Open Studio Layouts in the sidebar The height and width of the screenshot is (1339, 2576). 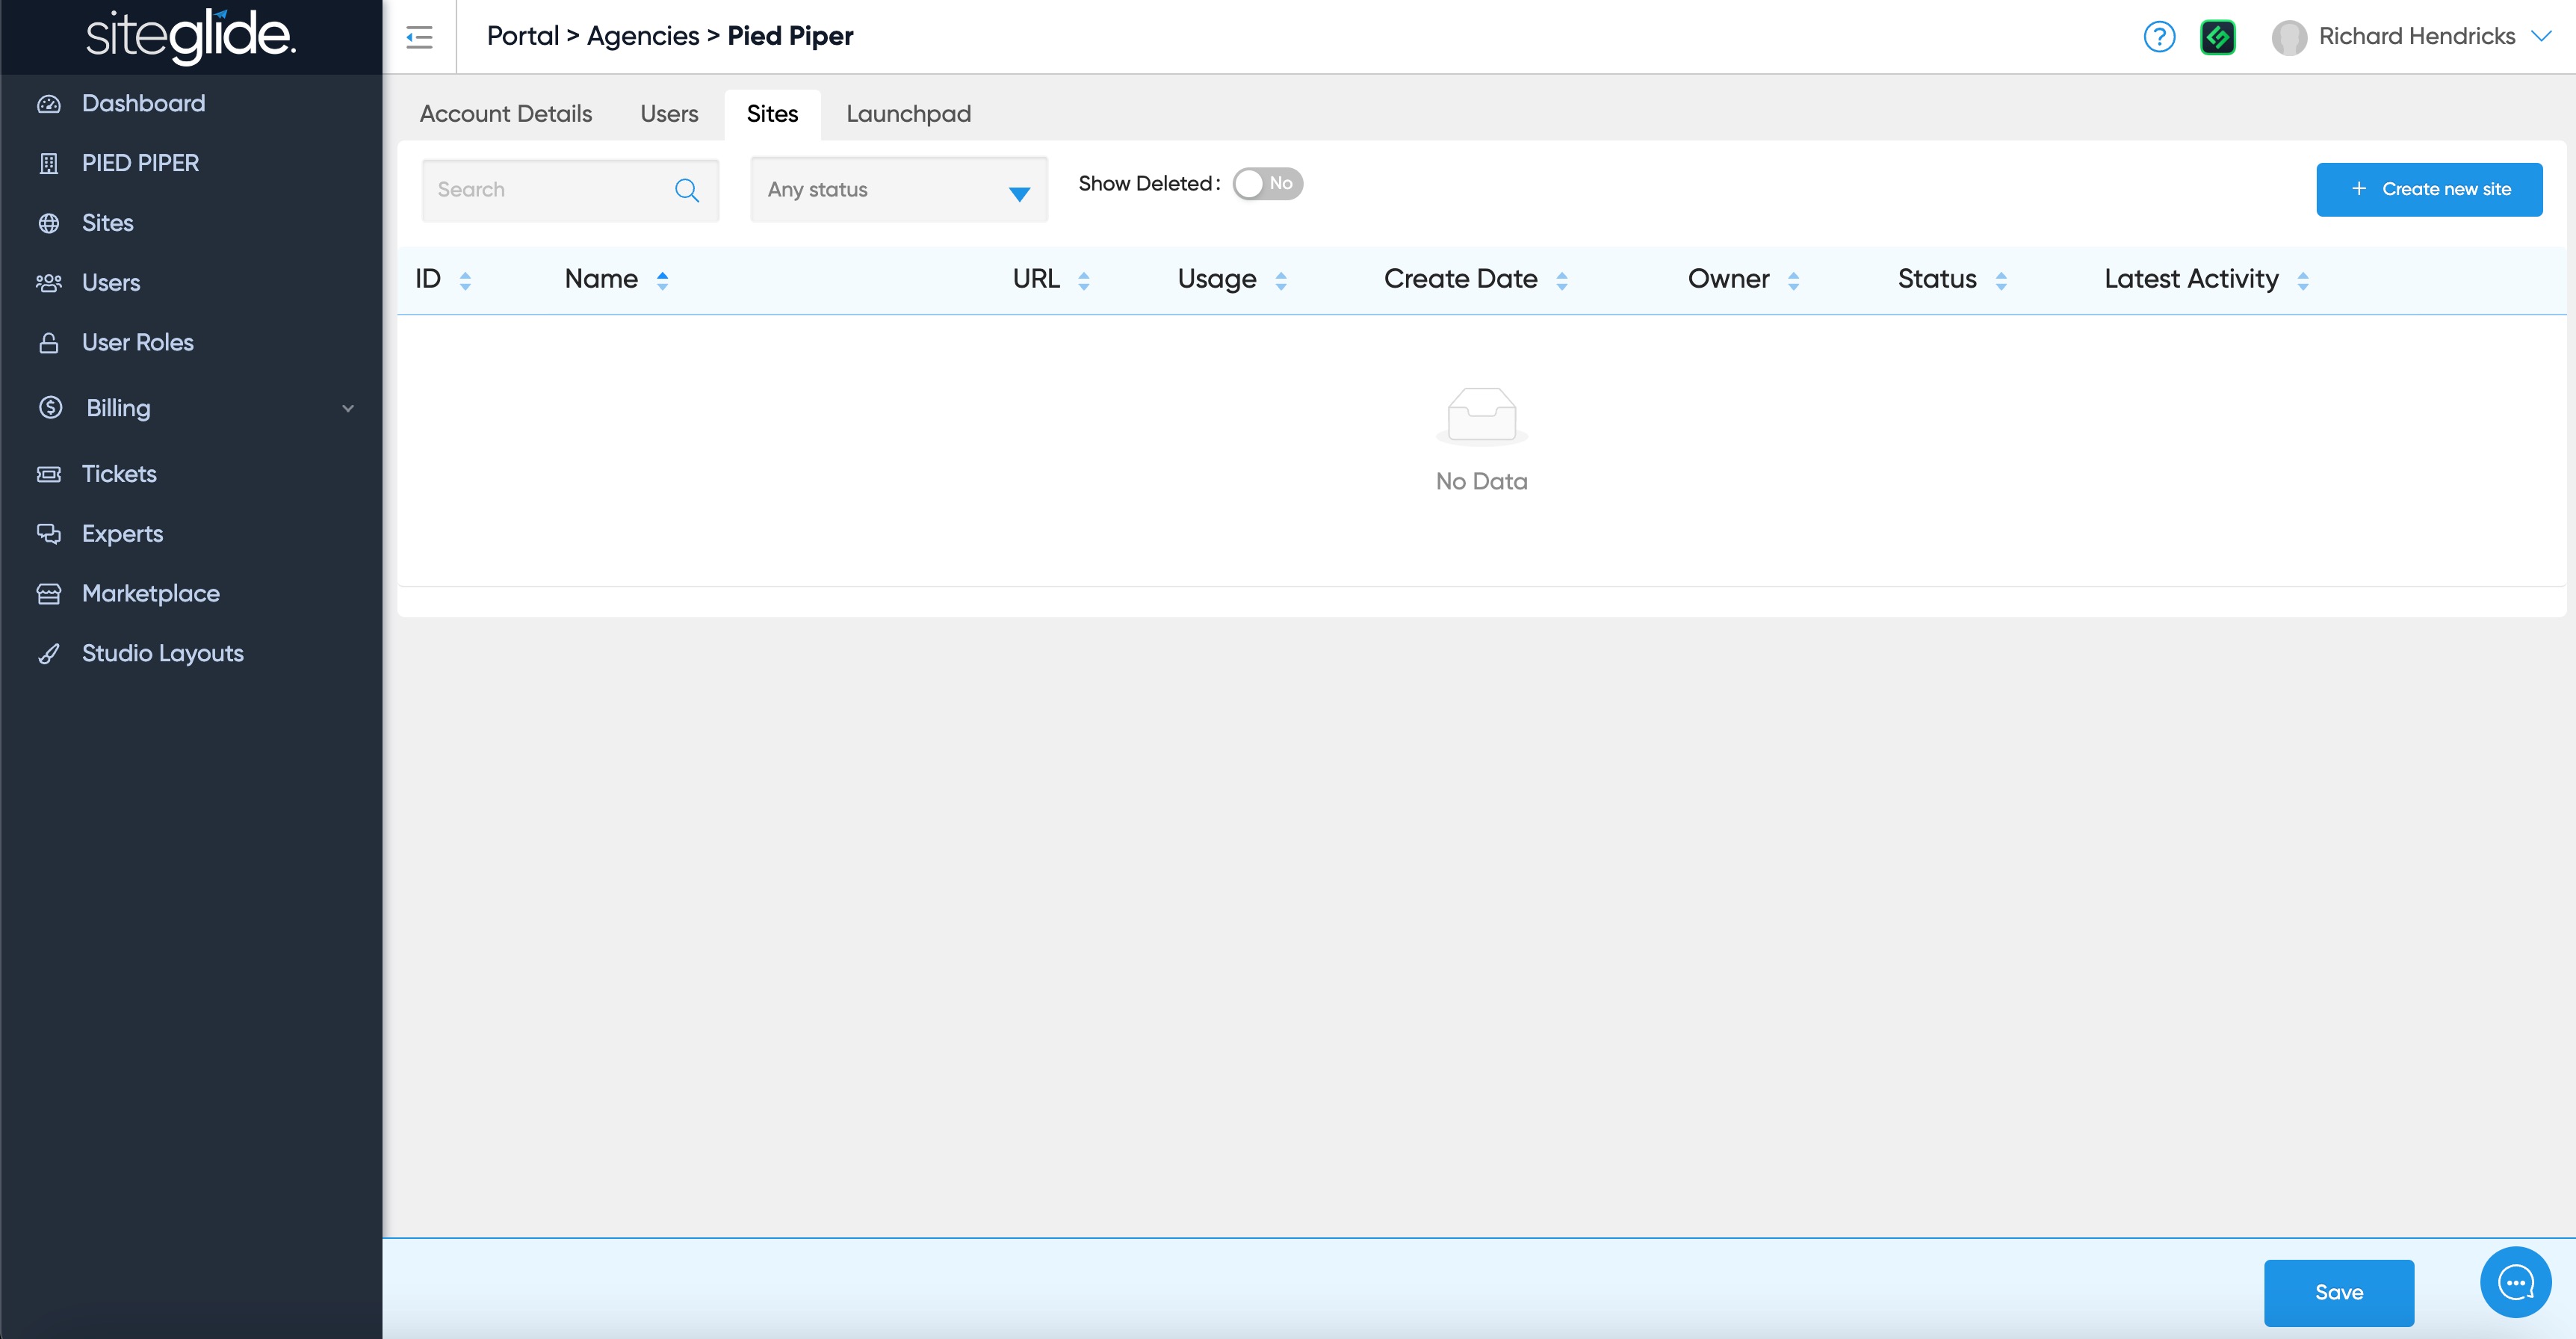click(x=162, y=653)
